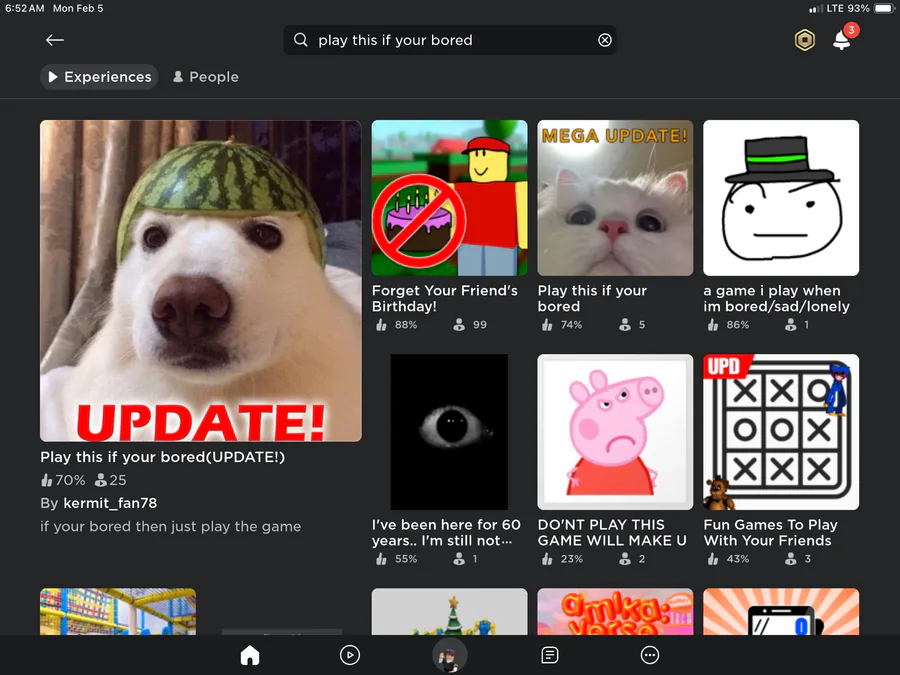Click the 25 players count of featured game
Image resolution: width=900 pixels, height=675 pixels.
pos(110,480)
